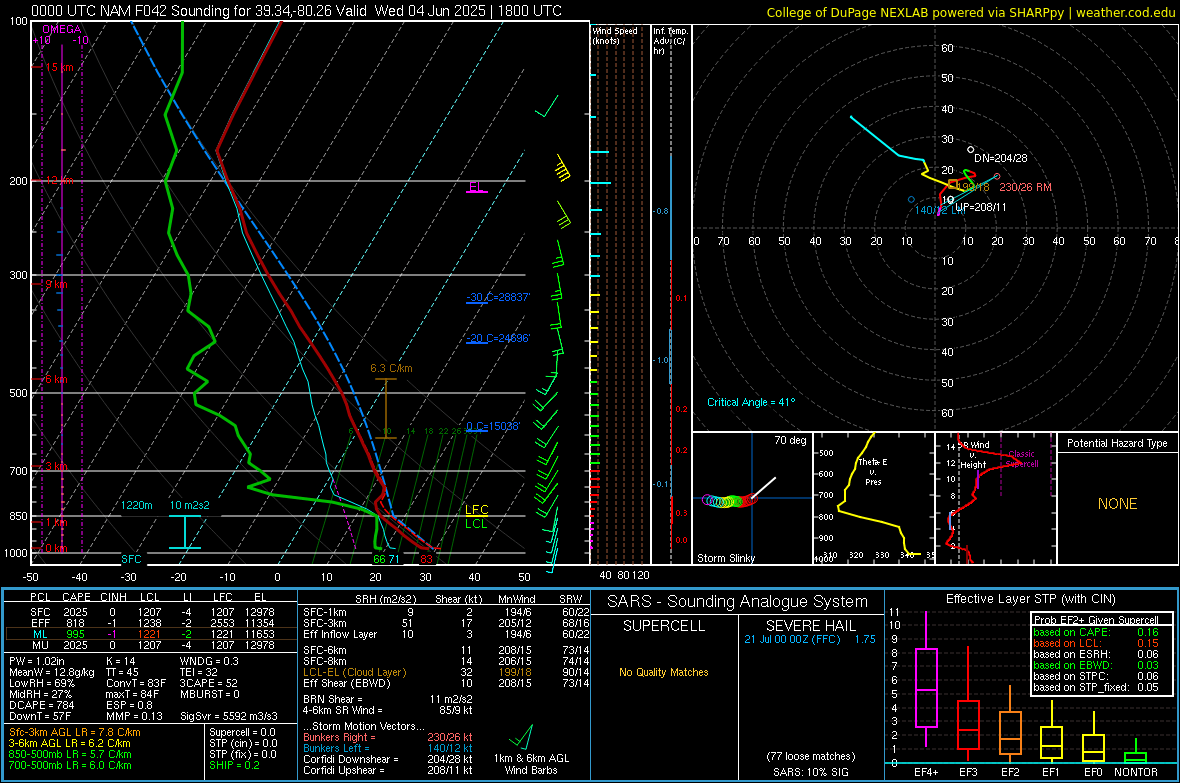This screenshot has height=783, width=1180.
Task: Click the magenta EL marker on the skew-T
Action: pyautogui.click(x=476, y=186)
